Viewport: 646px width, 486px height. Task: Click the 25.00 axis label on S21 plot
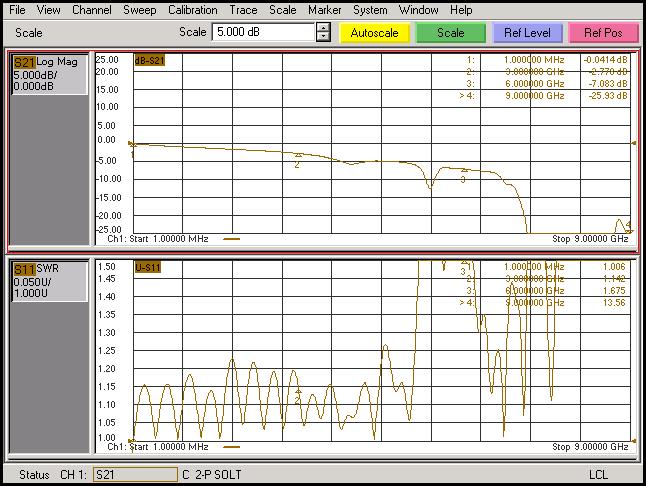coord(107,60)
